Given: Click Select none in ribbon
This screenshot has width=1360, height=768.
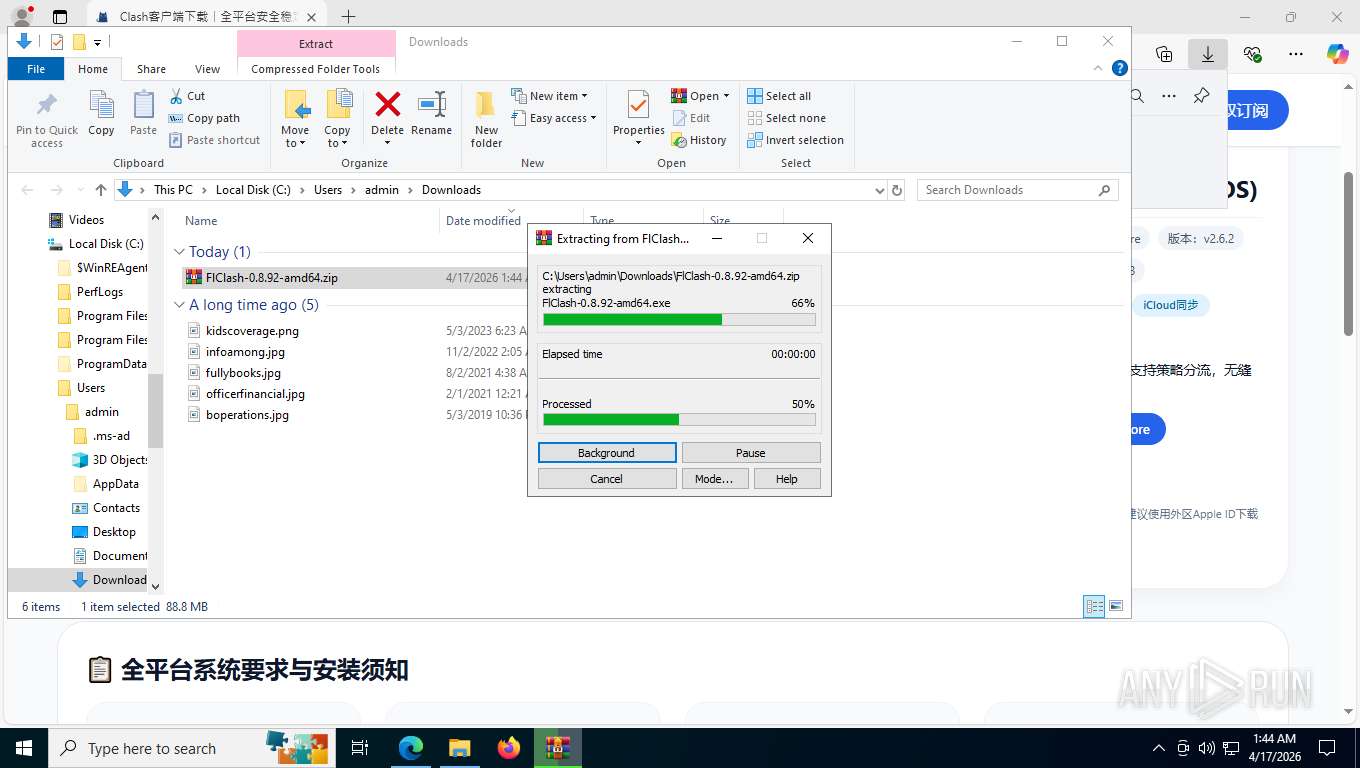Looking at the screenshot, I should 786,118.
